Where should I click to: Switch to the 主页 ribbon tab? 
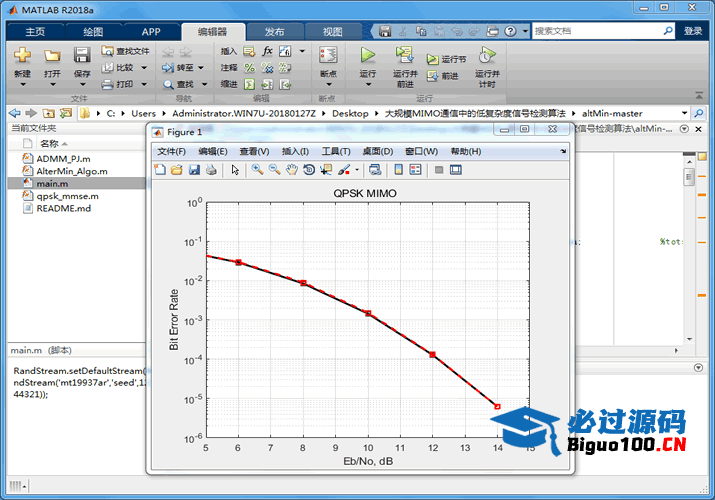point(35,31)
